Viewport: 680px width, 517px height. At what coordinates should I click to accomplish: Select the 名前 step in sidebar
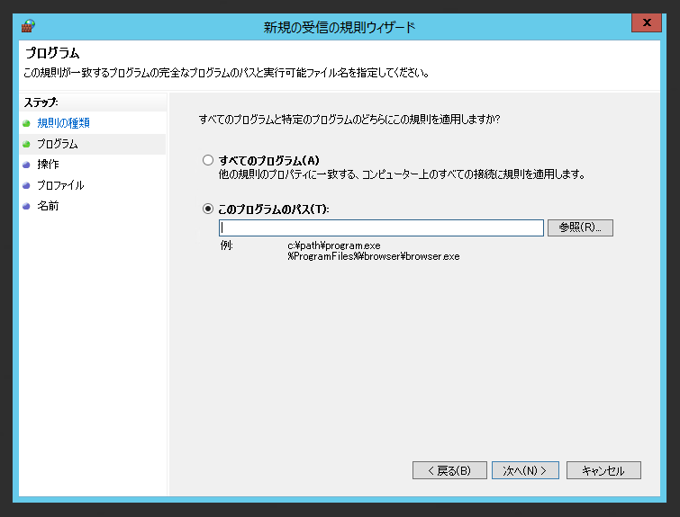click(x=48, y=206)
